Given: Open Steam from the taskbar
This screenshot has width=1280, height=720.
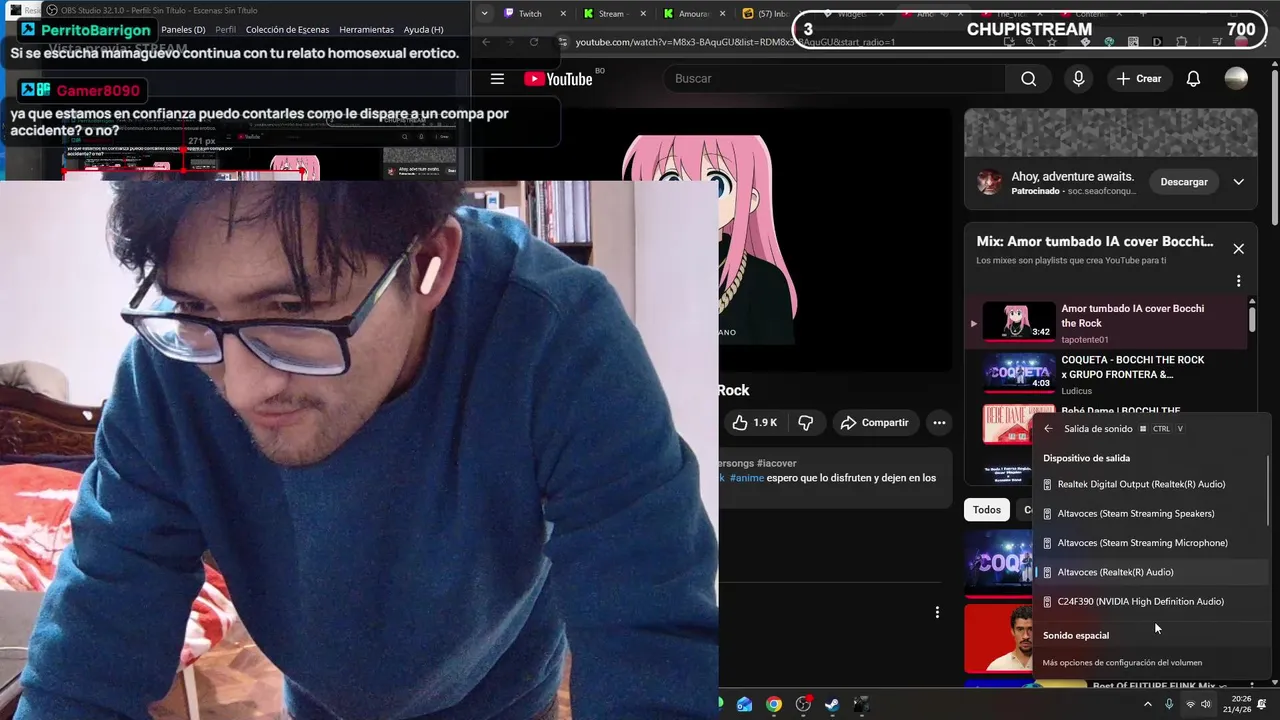Looking at the screenshot, I should pos(832,704).
